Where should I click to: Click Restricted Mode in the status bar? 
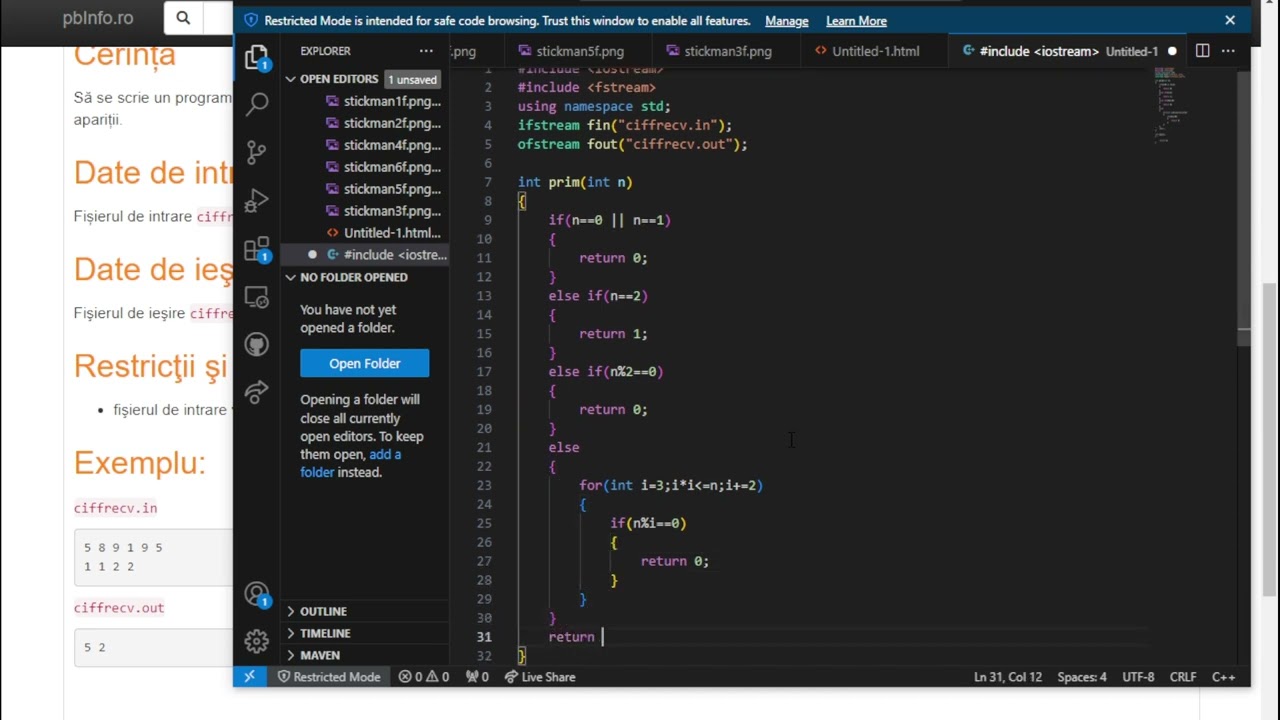tap(328, 677)
